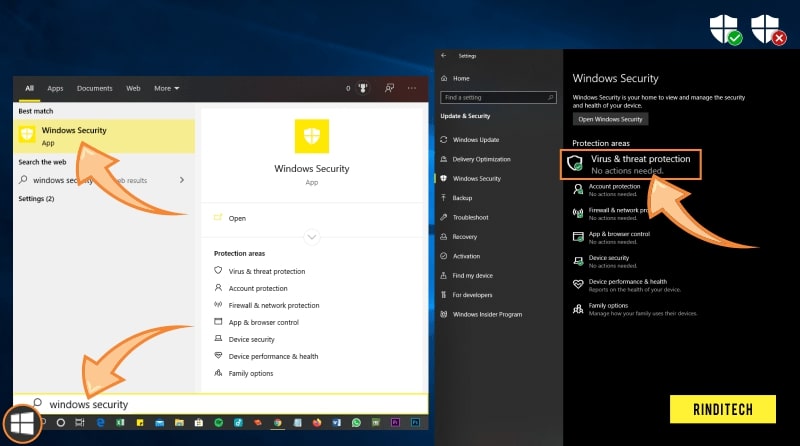The width and height of the screenshot is (800, 446).
Task: Switch to the Documents search tab
Action: 94,88
